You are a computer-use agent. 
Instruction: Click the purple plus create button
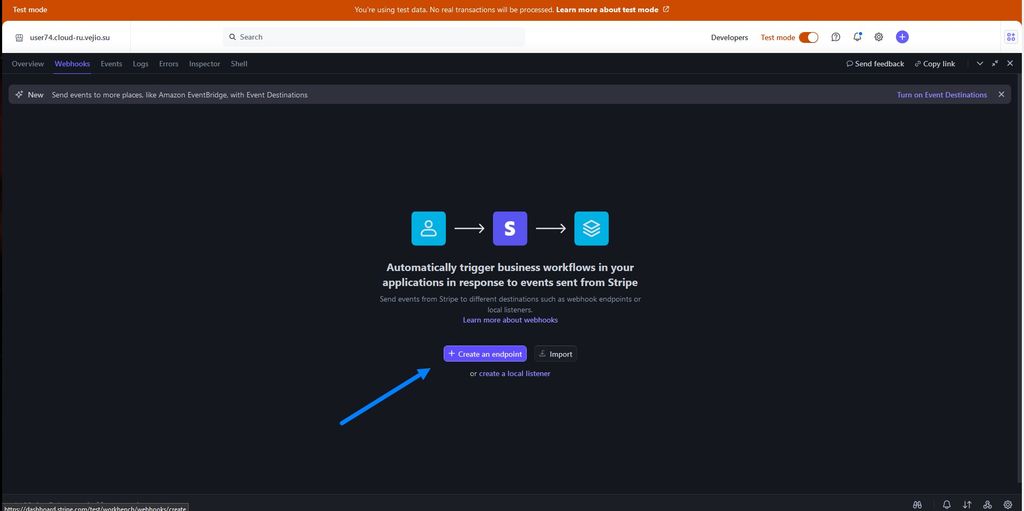[902, 37]
